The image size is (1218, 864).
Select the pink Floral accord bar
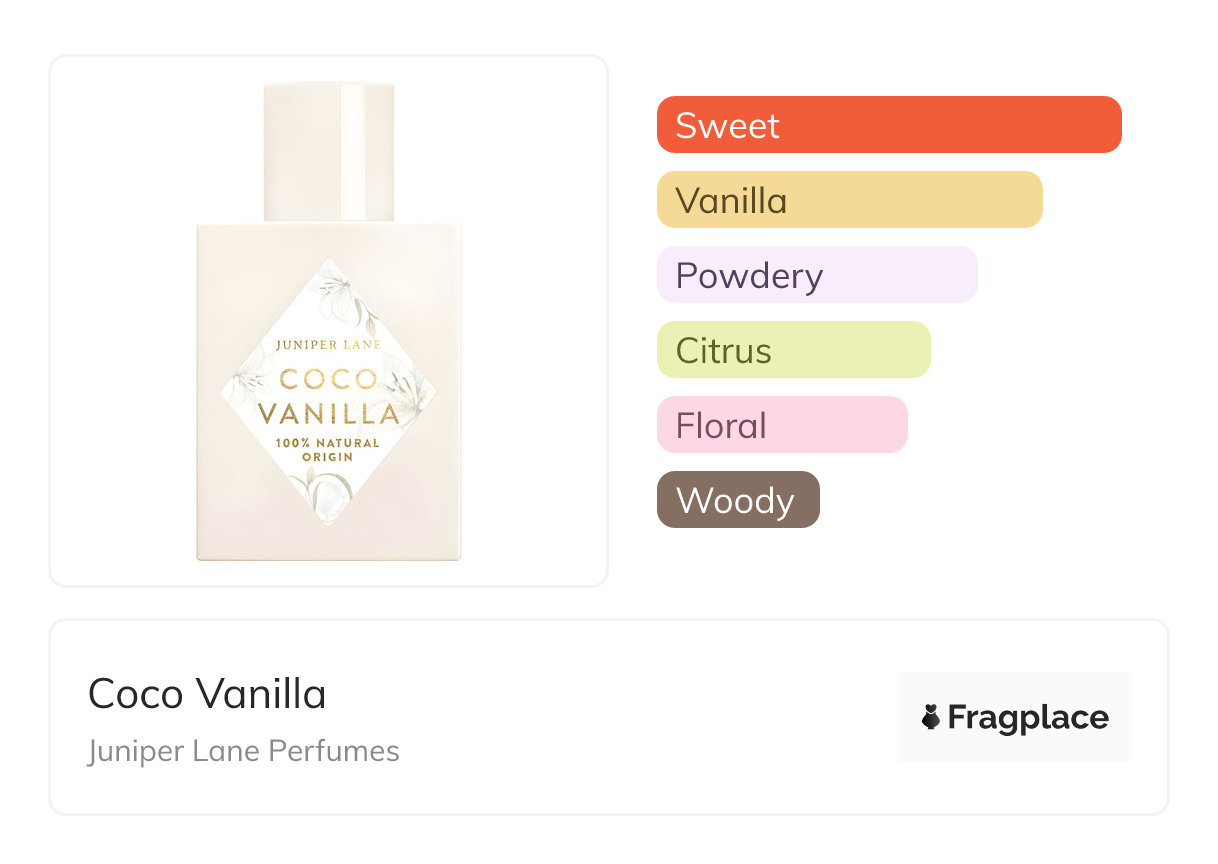(x=781, y=425)
